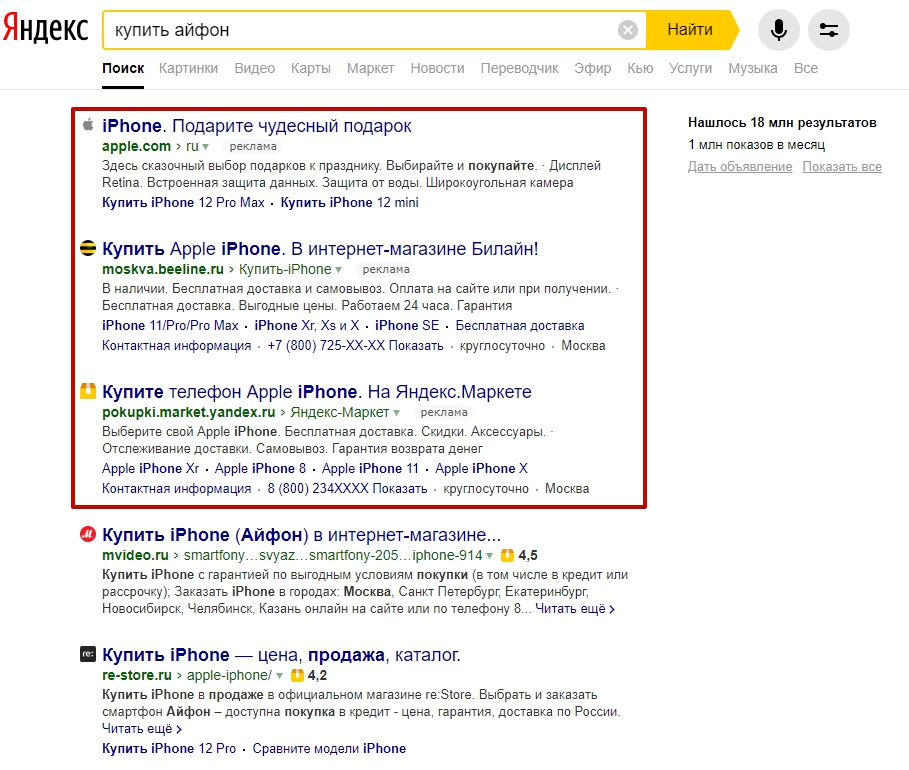The height and width of the screenshot is (770, 909).
Task: Click the "Купить iPhone 12 mini" sitelink
Action: click(350, 202)
